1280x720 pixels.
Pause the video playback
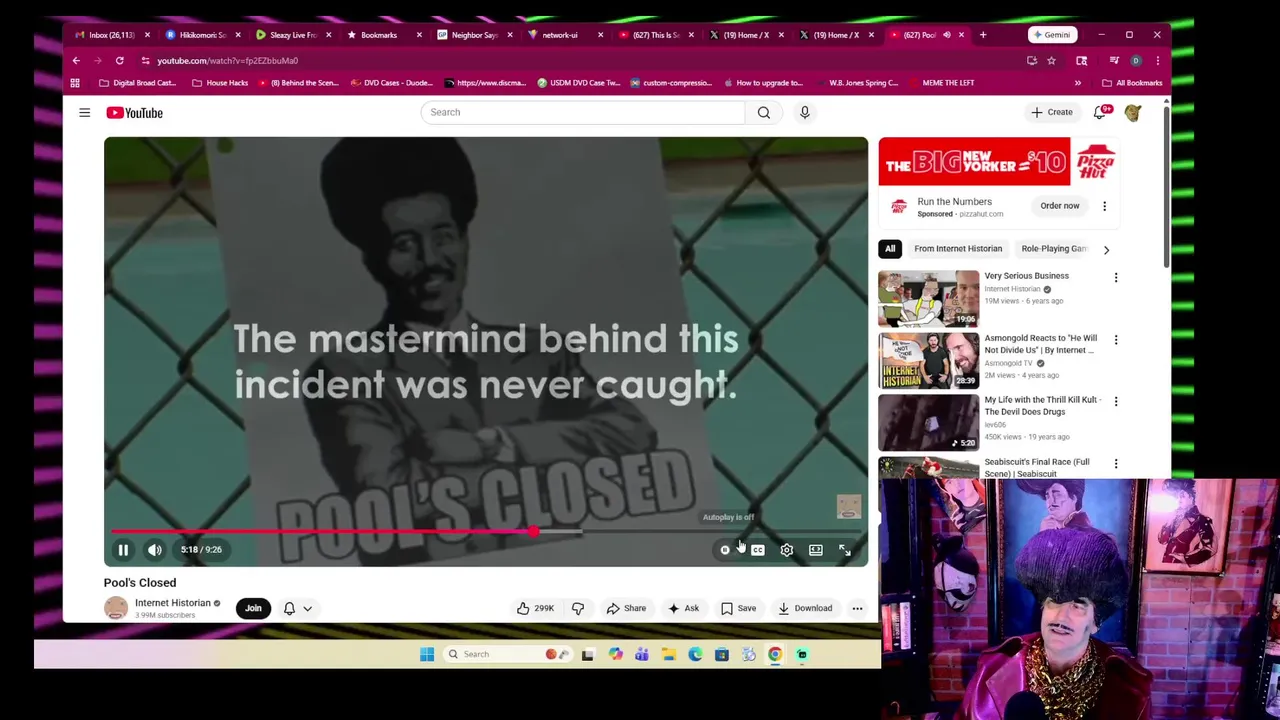point(123,550)
